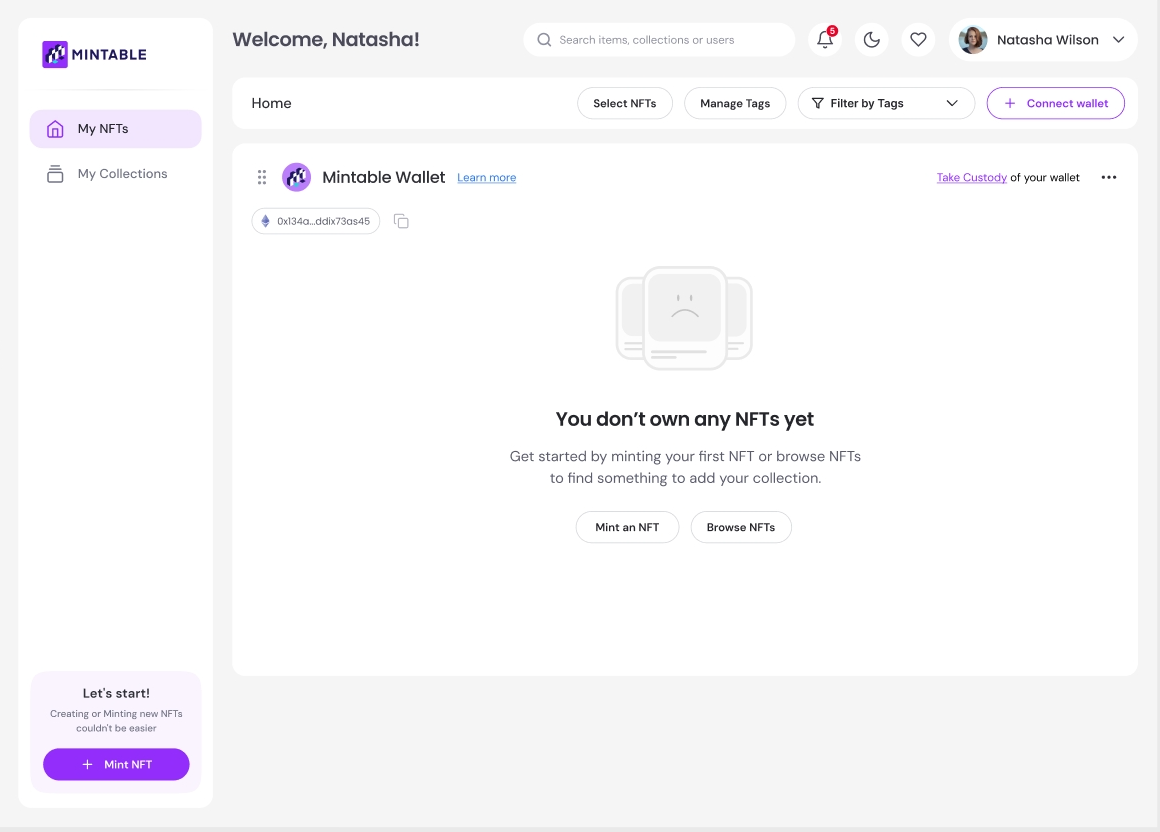The width and height of the screenshot is (1160, 832).
Task: Click the Mintable logo in sidebar
Action: click(94, 54)
